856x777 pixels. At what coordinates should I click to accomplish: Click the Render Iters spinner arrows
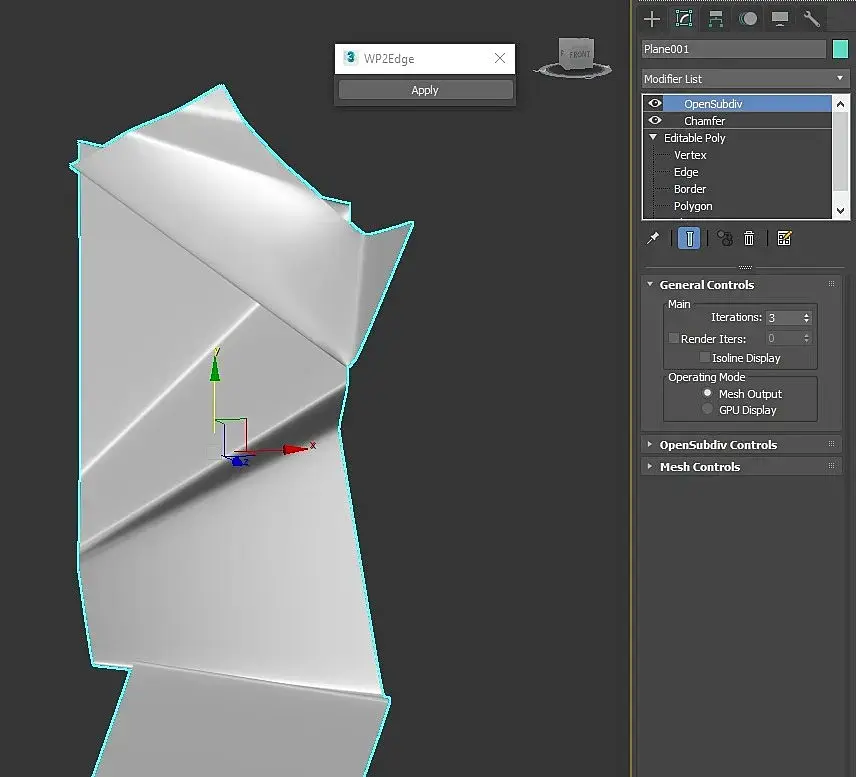(806, 339)
